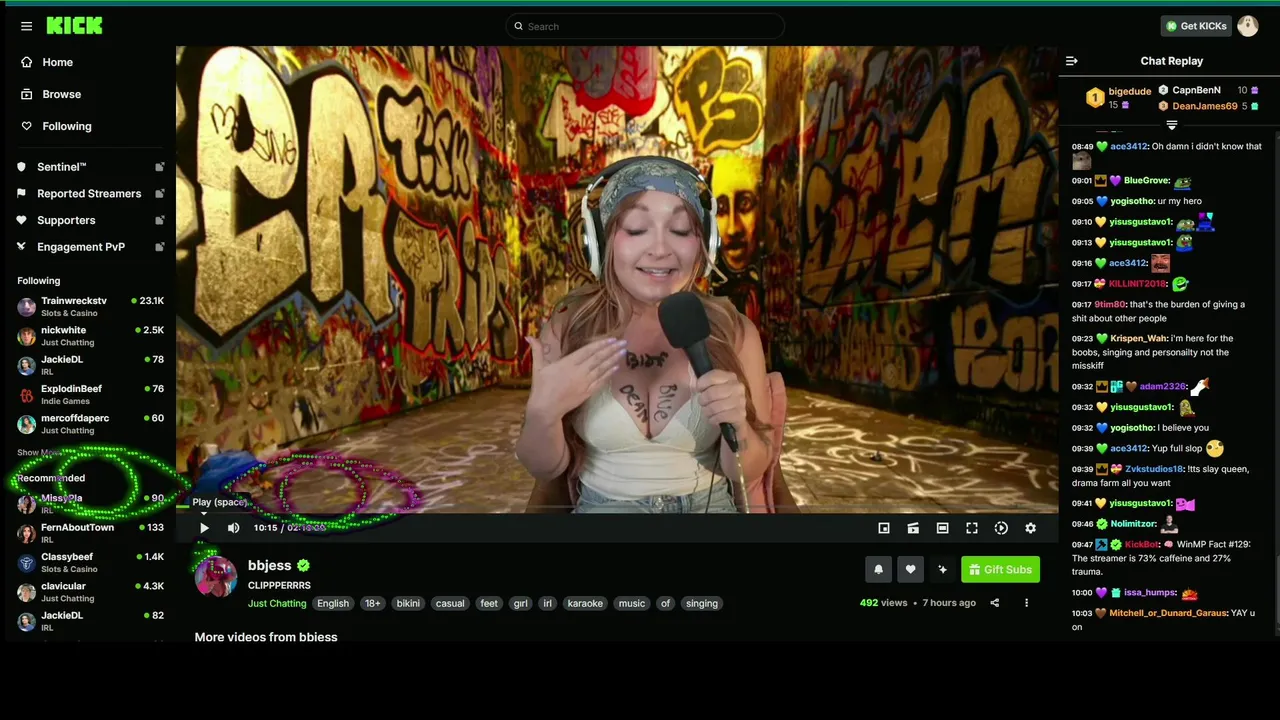The width and height of the screenshot is (1280, 720).
Task: Select the English tag
Action: [333, 604]
